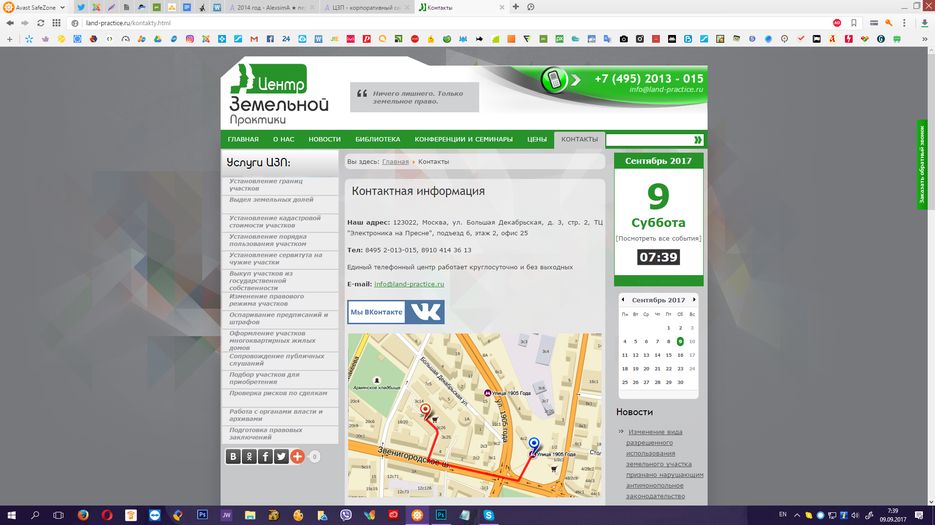Screen dimensions: 935x525
Task: Open the Twitter pinned tab
Action: [81, 7]
